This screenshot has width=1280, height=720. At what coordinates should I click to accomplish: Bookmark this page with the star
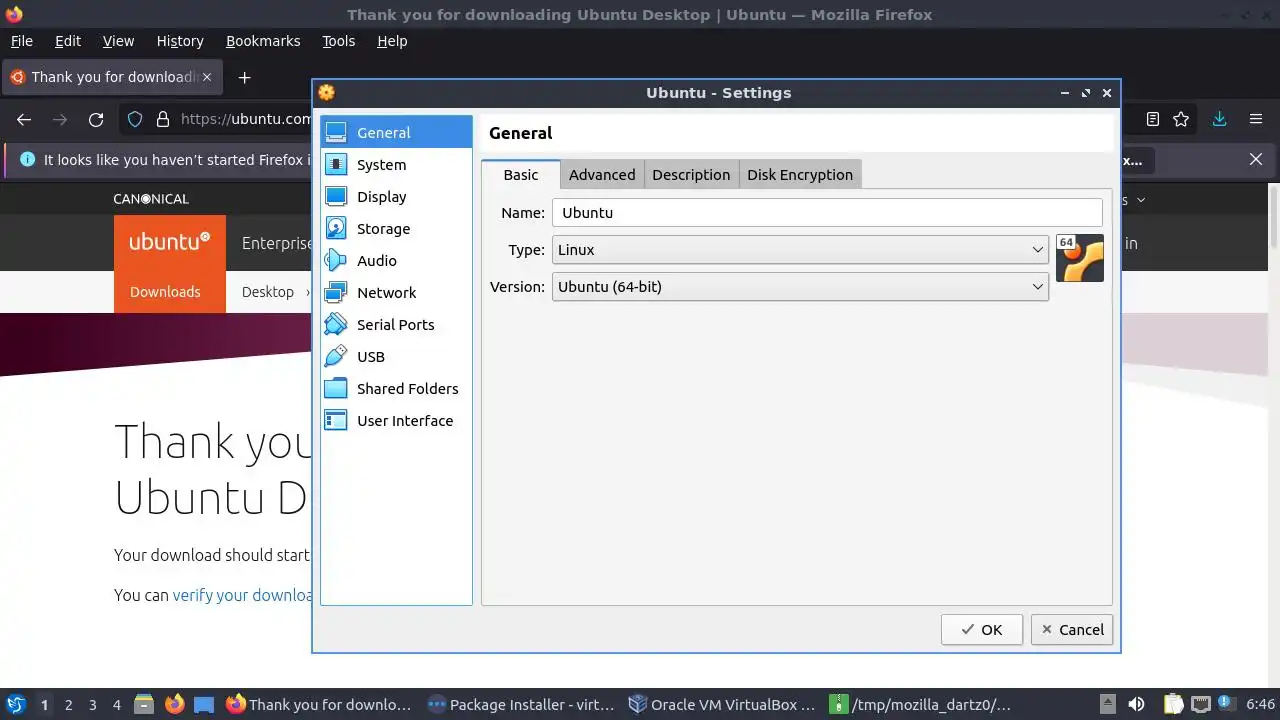click(1181, 119)
